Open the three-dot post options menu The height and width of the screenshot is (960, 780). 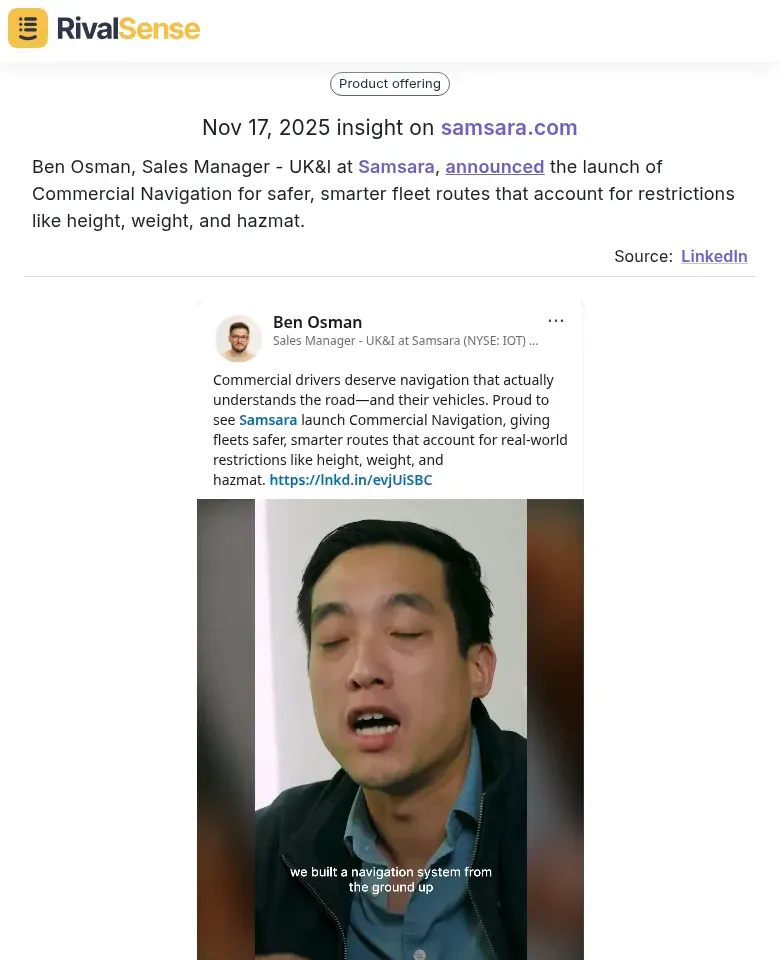click(556, 321)
